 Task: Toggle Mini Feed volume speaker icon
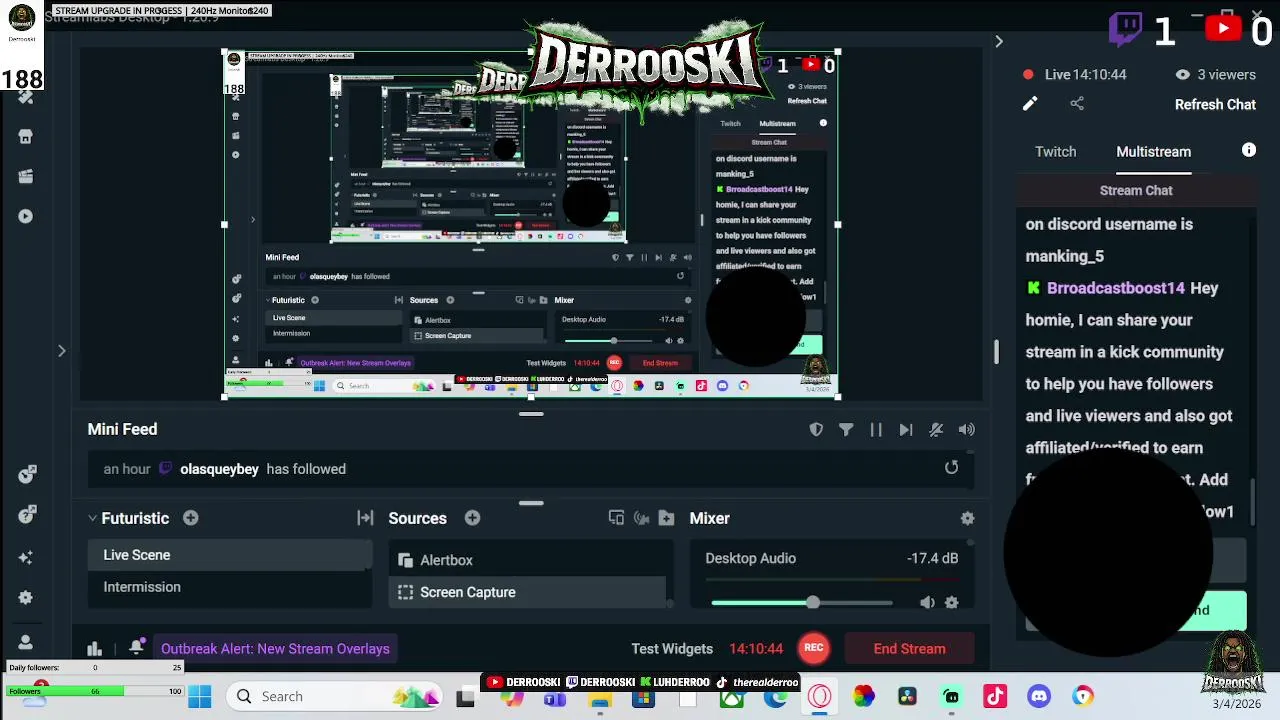(966, 429)
